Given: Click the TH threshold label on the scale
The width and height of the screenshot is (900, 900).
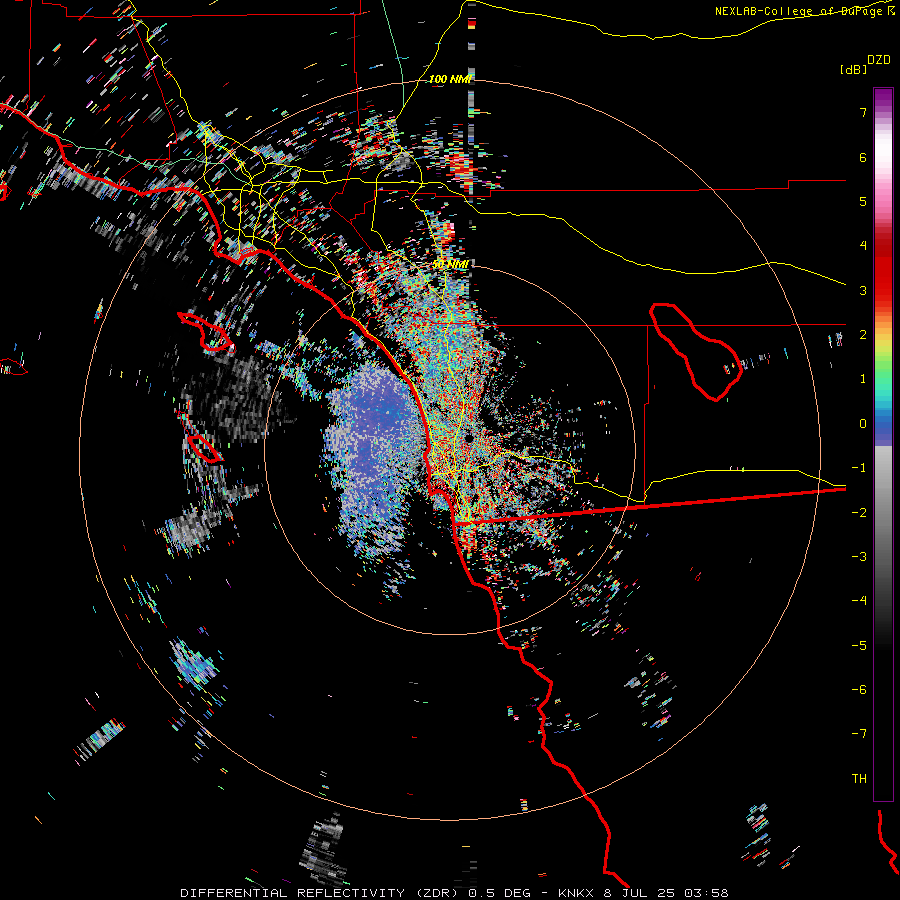Looking at the screenshot, I should point(859,779).
